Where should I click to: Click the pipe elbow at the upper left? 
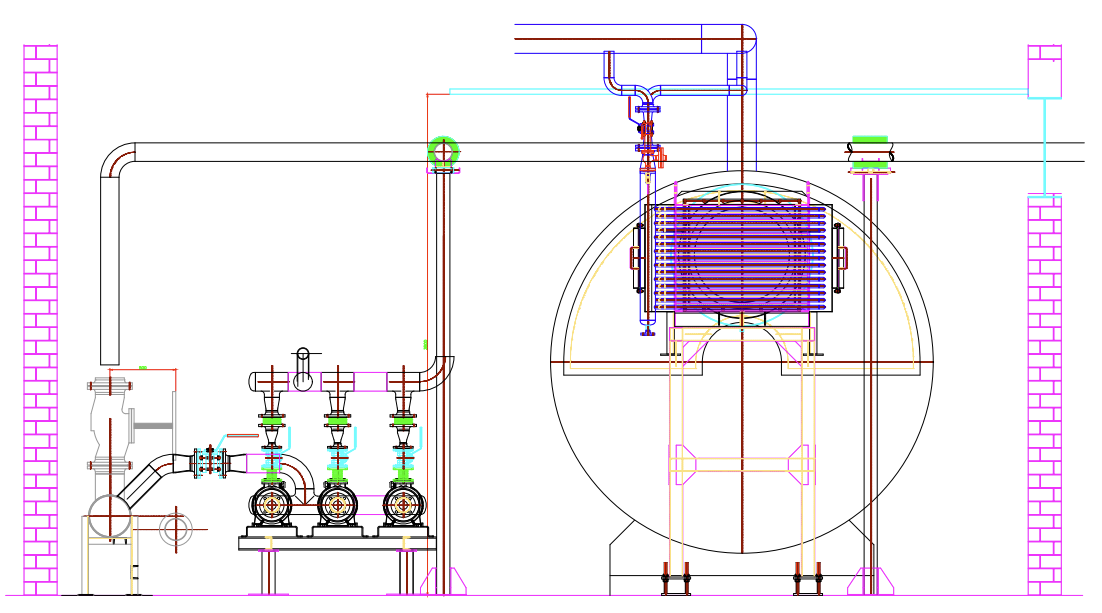[117, 160]
